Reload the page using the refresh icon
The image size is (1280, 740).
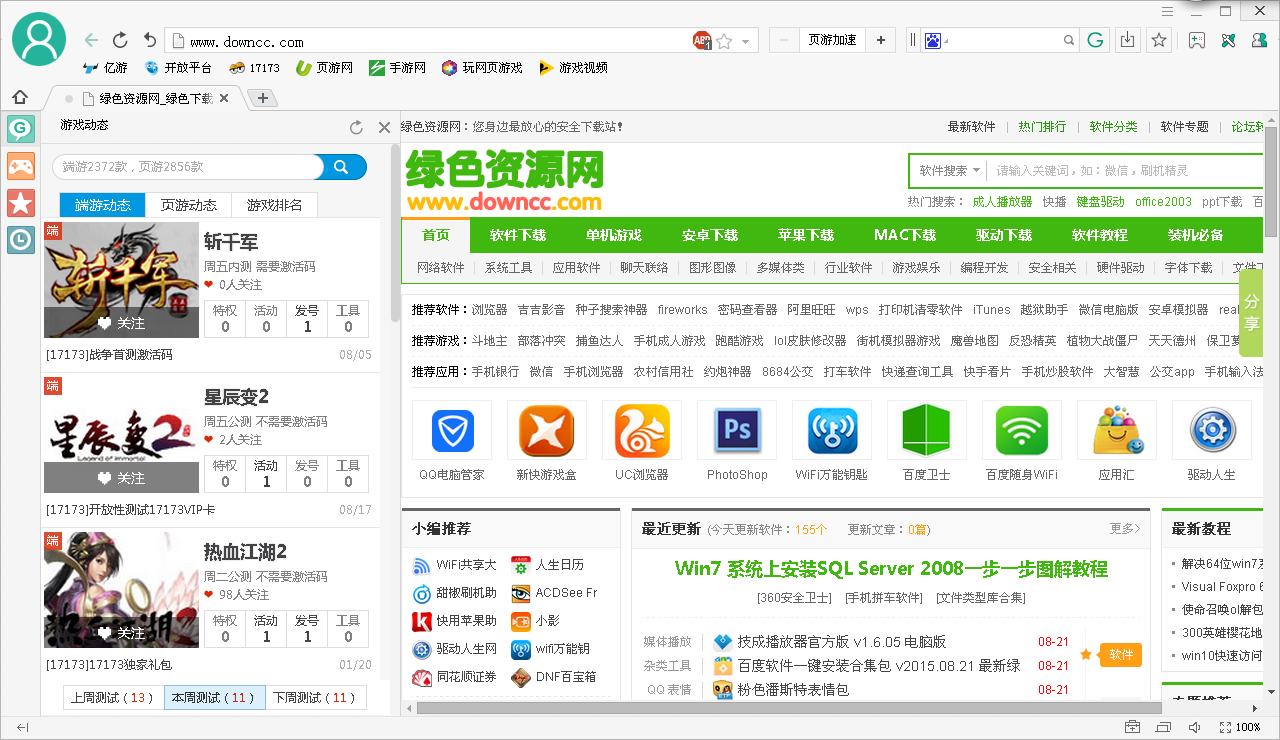120,40
